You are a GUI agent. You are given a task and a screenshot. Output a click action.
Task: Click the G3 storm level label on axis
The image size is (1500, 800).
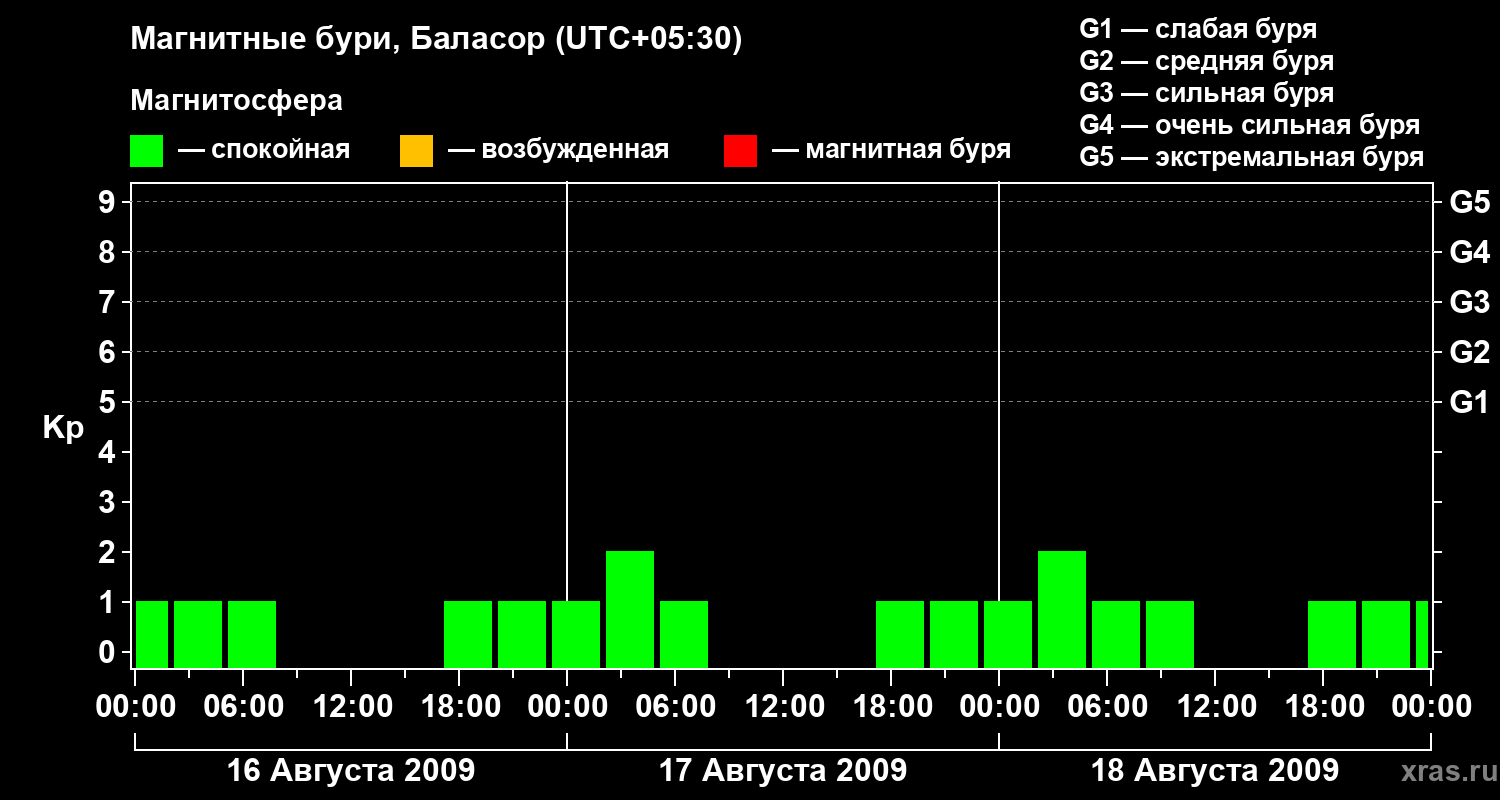point(1469,302)
